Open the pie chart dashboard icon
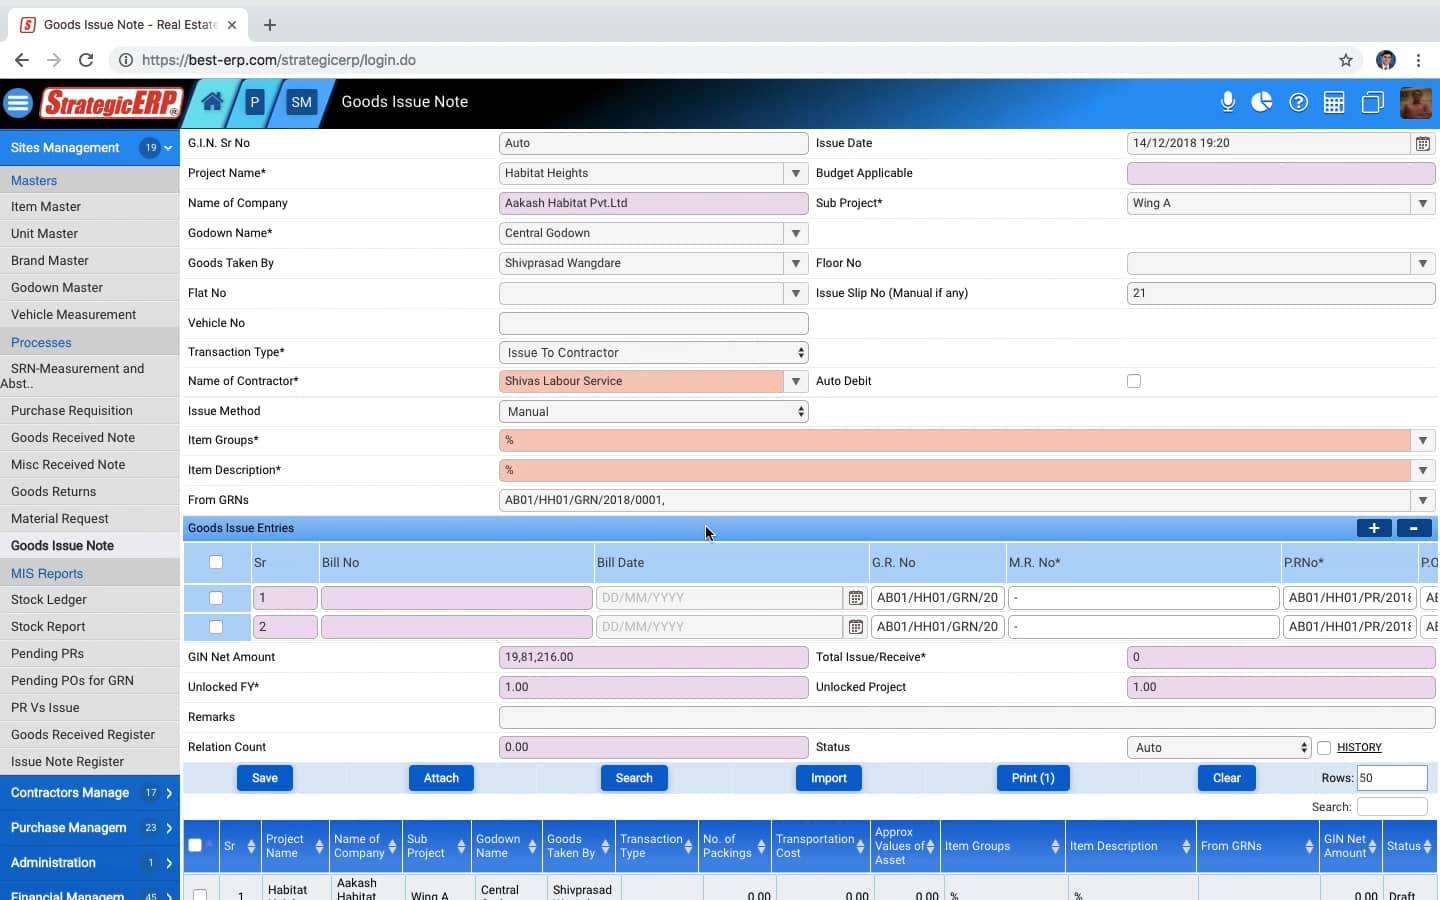 1262,102
